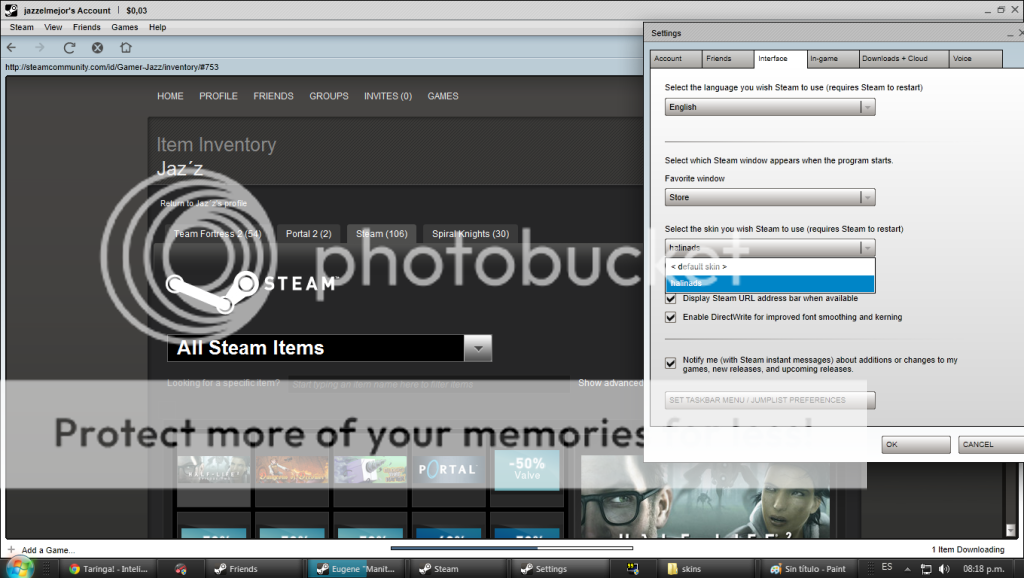The width and height of the screenshot is (1024, 578).
Task: Switch to Sin título - Paint window
Action: (x=808, y=569)
